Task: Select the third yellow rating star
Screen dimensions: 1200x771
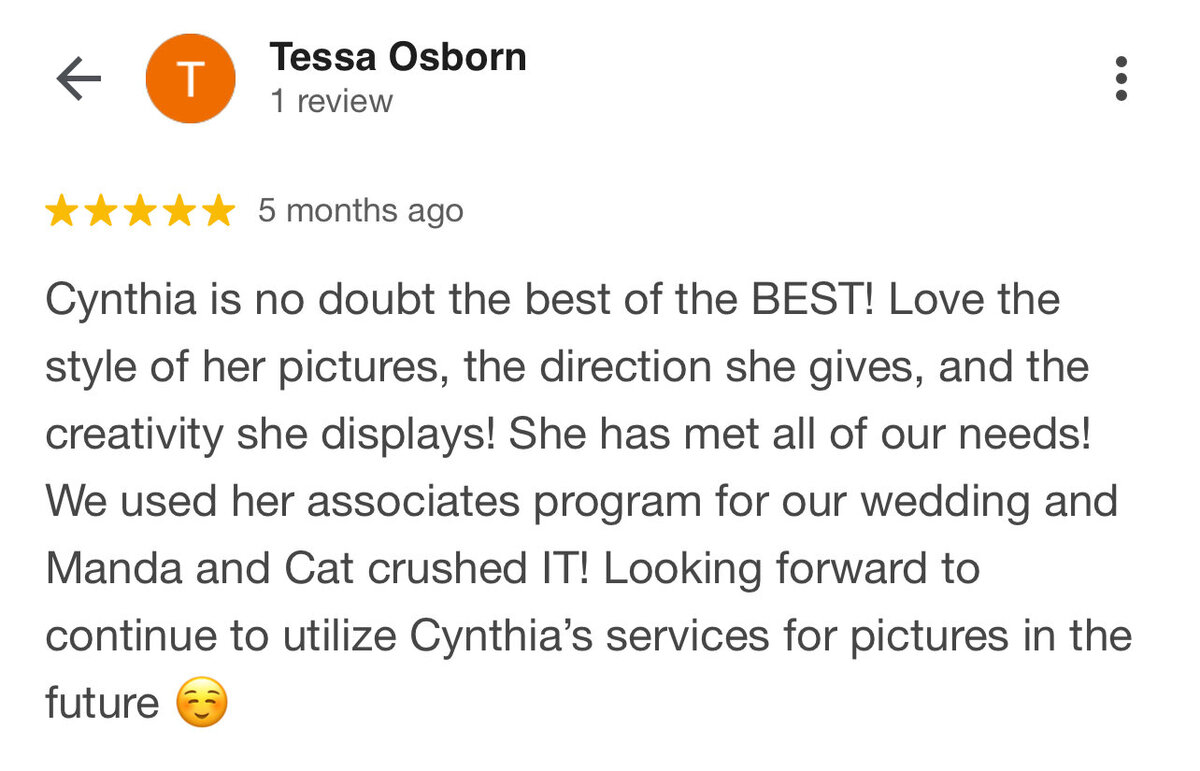Action: [x=139, y=212]
